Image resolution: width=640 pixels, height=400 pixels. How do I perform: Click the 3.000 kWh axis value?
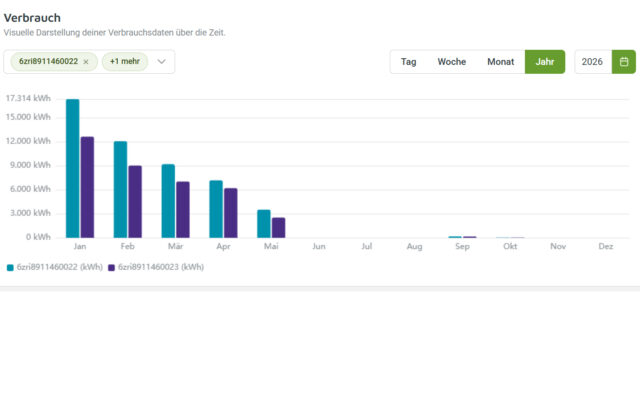click(x=30, y=213)
